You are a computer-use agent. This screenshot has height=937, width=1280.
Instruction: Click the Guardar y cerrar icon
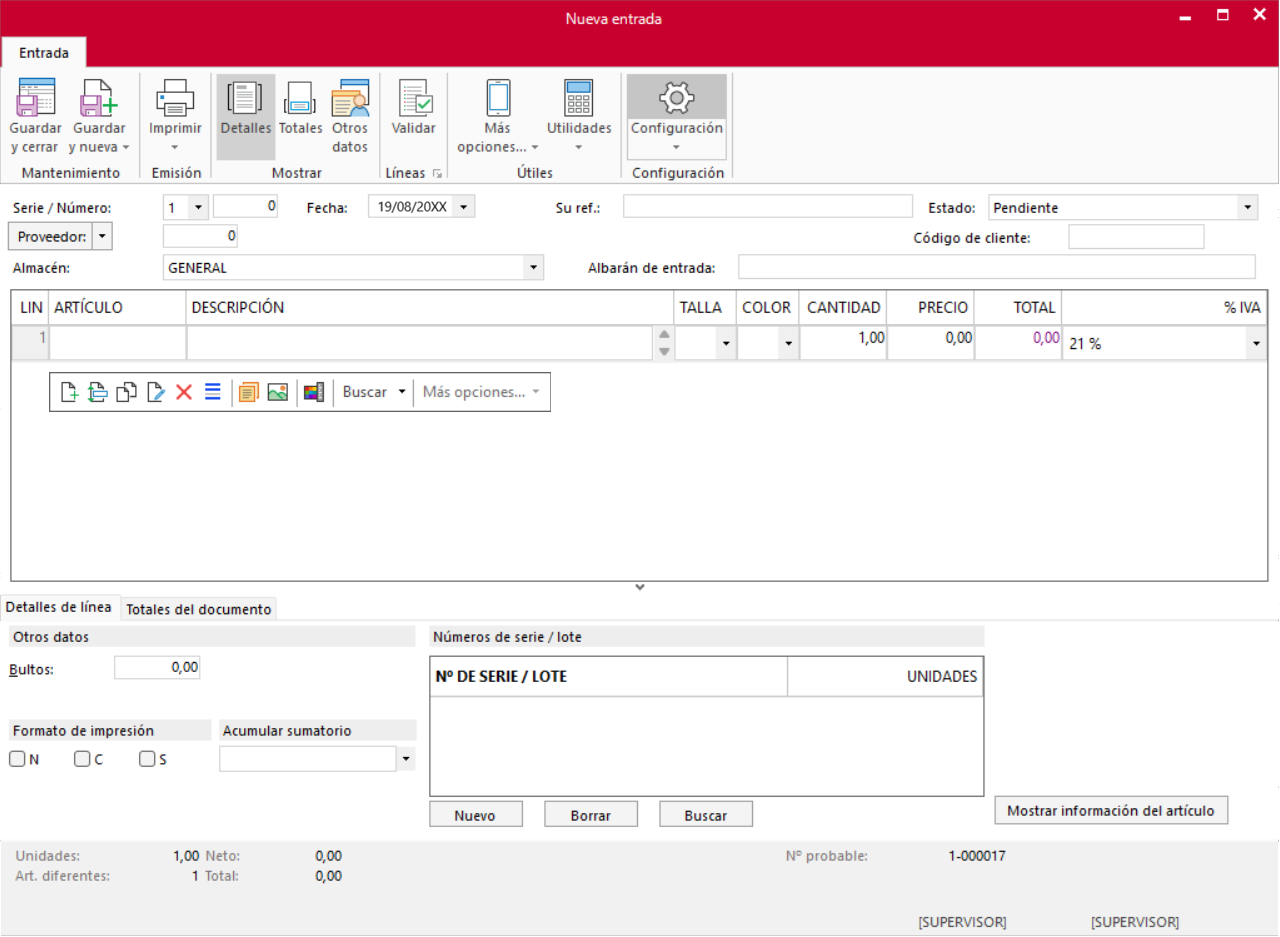(36, 98)
